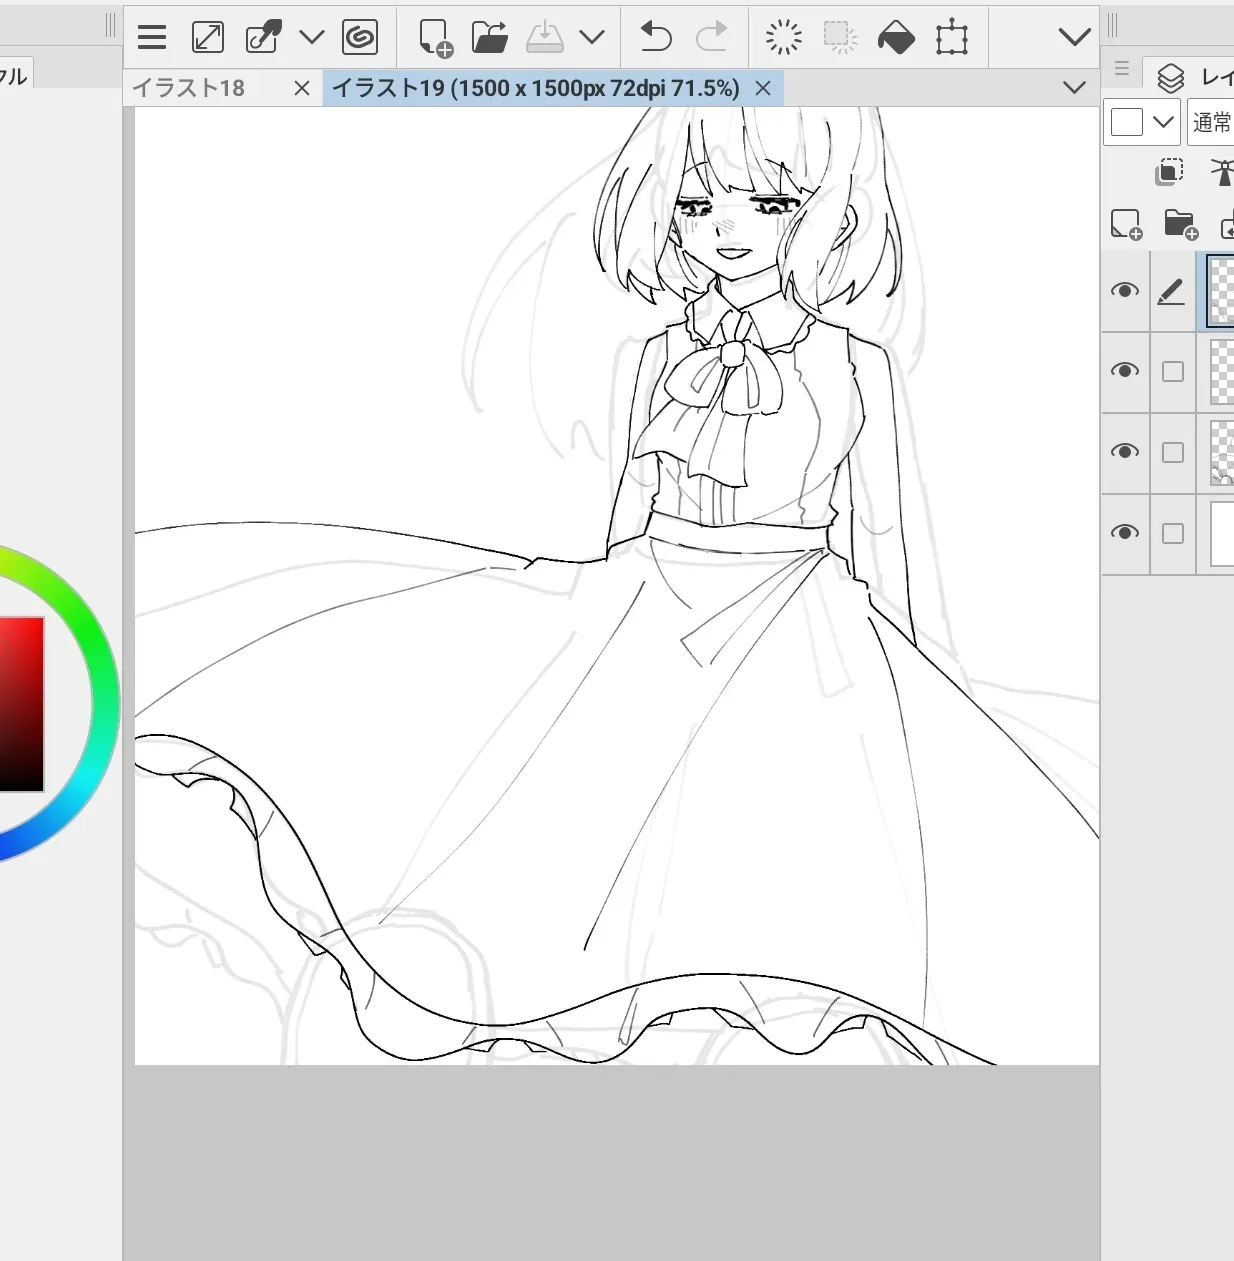Select the second layer thumbnail
The image size is (1234, 1261).
1221,371
